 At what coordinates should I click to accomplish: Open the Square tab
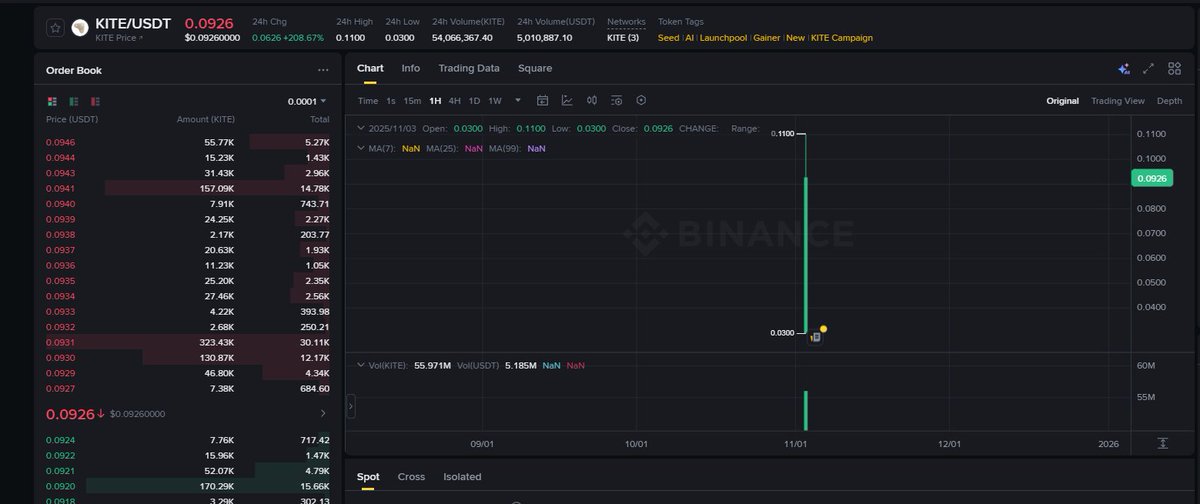coord(535,68)
